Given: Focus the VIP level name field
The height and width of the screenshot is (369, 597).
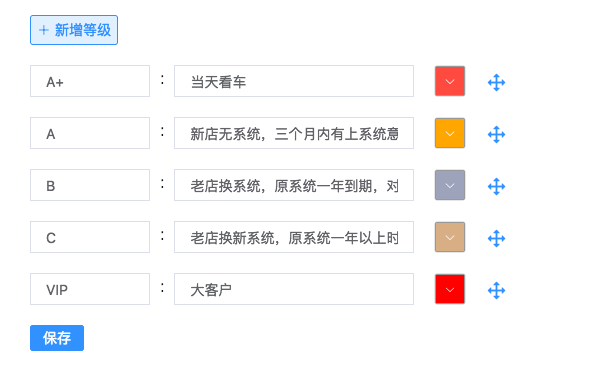Looking at the screenshot, I should pyautogui.click(x=90, y=289).
